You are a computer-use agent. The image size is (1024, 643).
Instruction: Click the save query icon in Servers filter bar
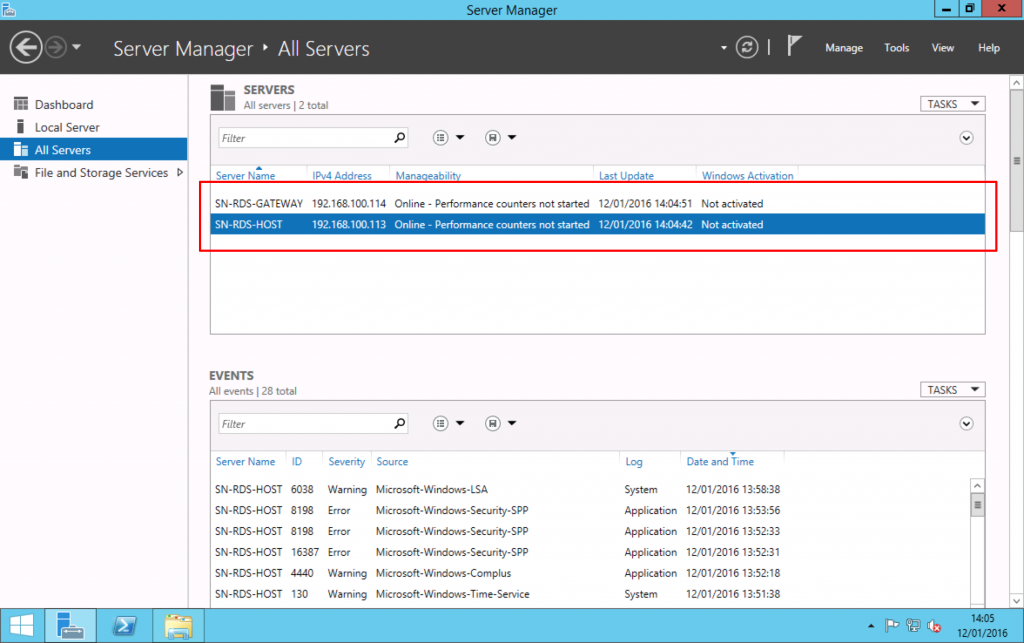click(493, 137)
